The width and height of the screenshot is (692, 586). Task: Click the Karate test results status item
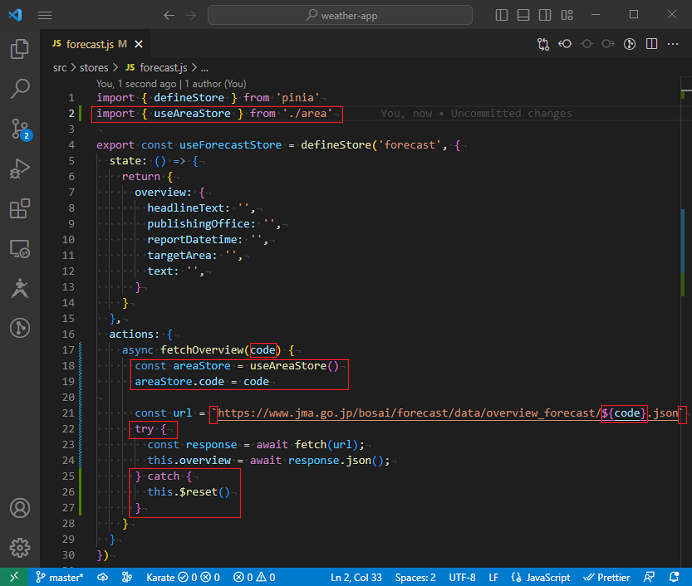point(183,577)
